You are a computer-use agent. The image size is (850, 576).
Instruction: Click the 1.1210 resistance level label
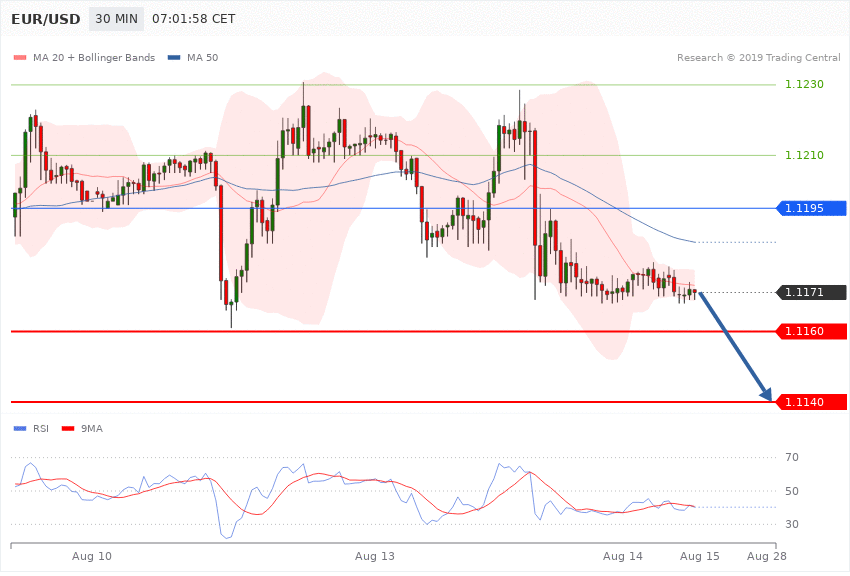(804, 155)
